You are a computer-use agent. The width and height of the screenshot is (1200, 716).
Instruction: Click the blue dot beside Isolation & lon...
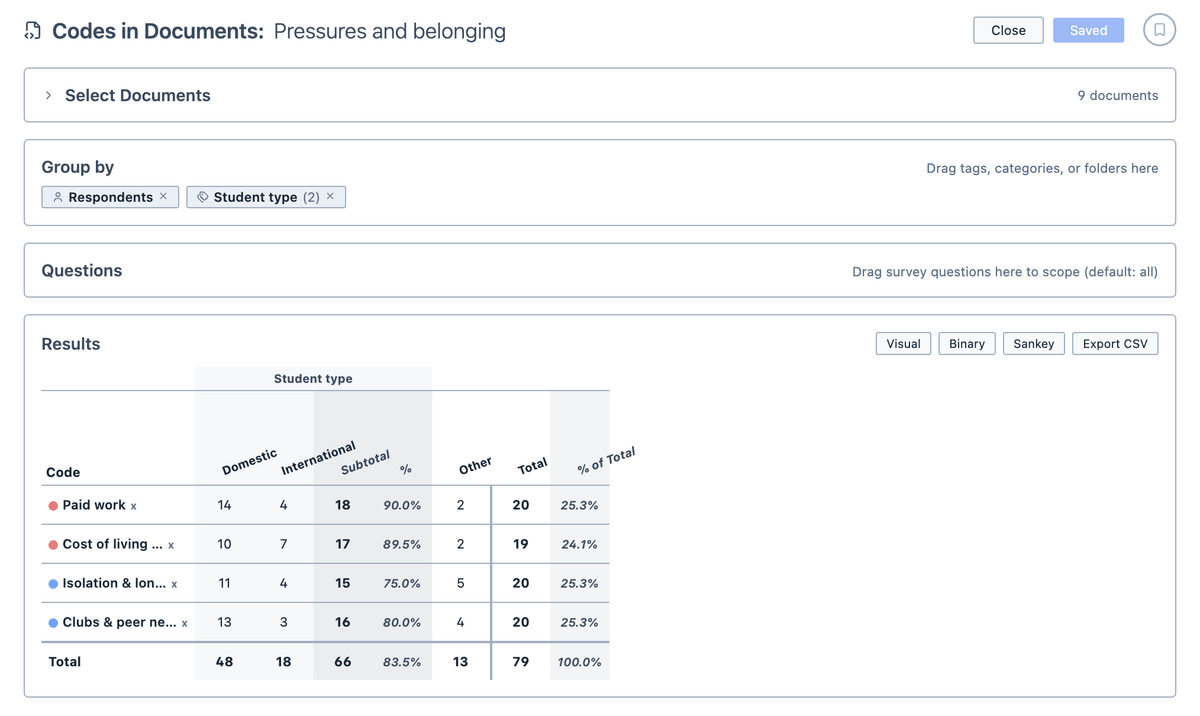(53, 584)
